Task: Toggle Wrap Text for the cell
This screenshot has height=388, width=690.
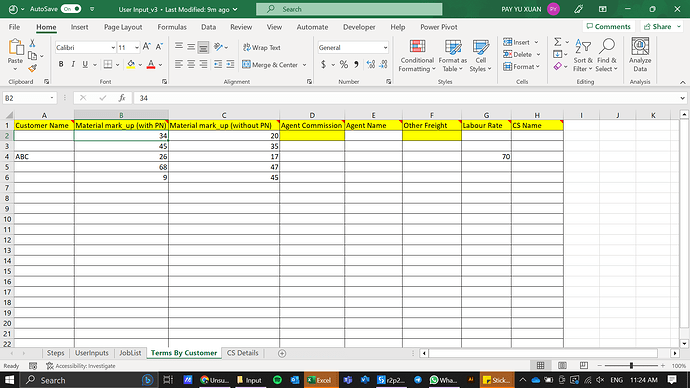Action: (x=262, y=48)
